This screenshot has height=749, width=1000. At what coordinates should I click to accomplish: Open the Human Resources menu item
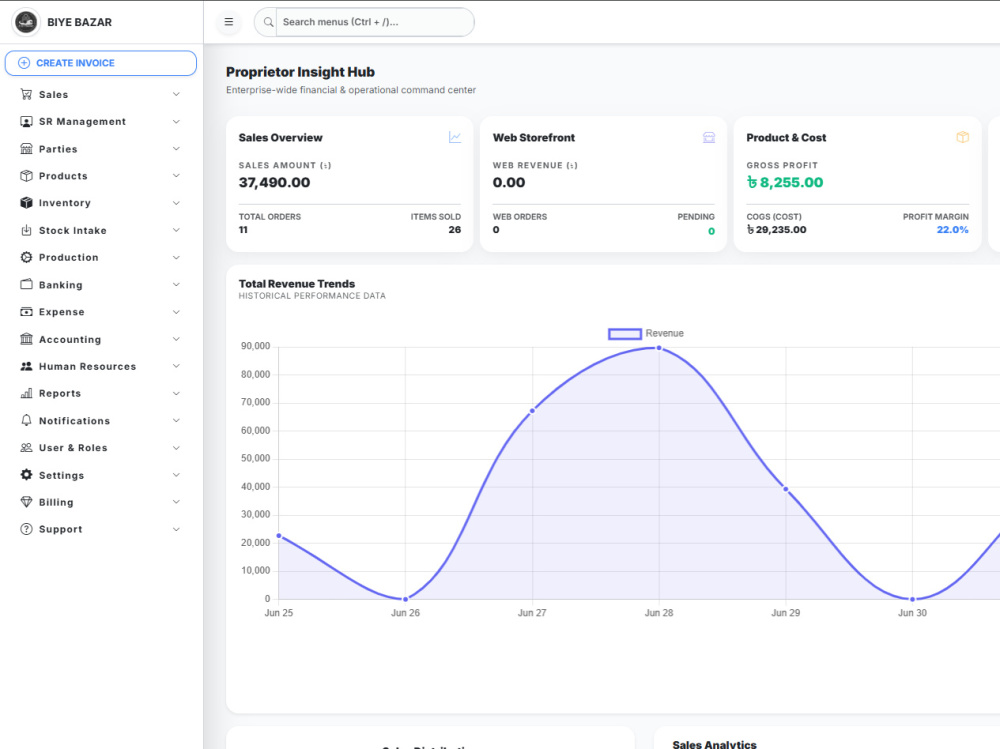[x=101, y=366]
